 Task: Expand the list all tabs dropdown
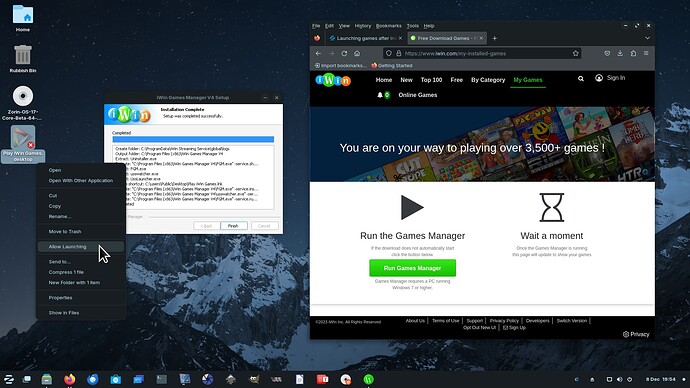click(x=647, y=38)
